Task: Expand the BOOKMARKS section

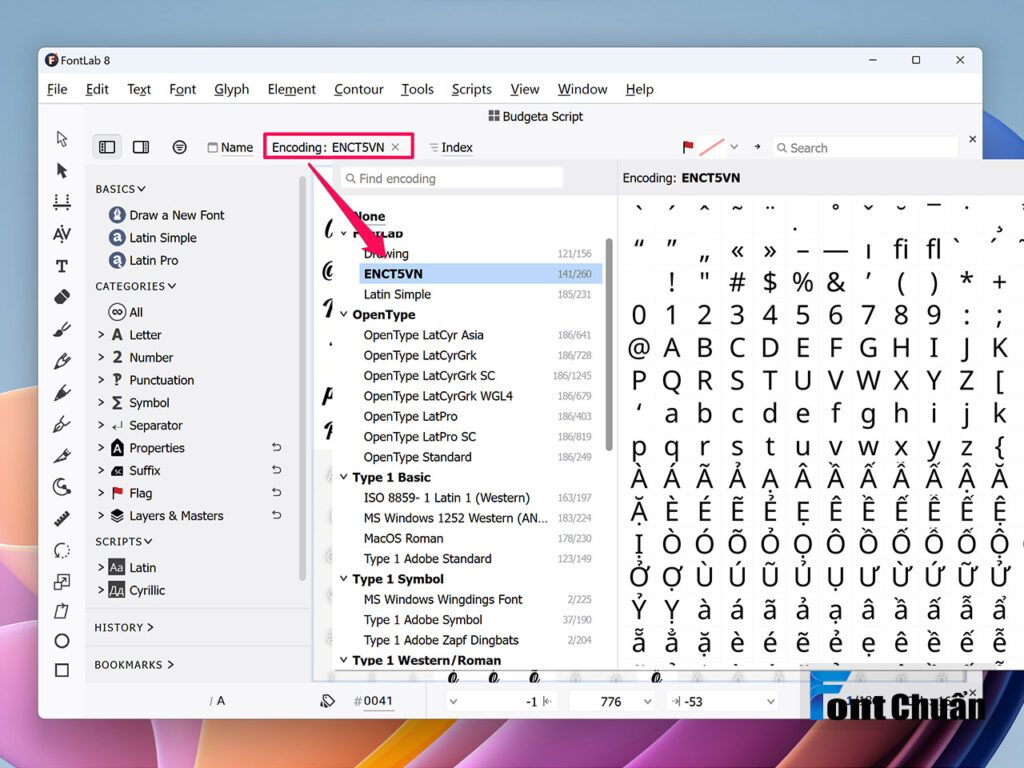Action: click(134, 665)
